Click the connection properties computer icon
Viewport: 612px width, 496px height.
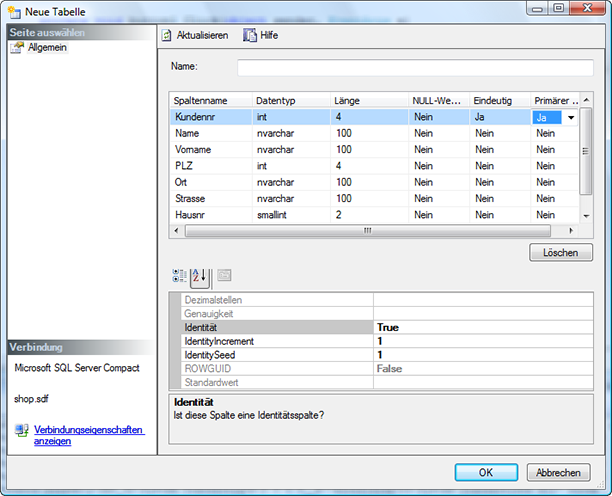click(22, 430)
